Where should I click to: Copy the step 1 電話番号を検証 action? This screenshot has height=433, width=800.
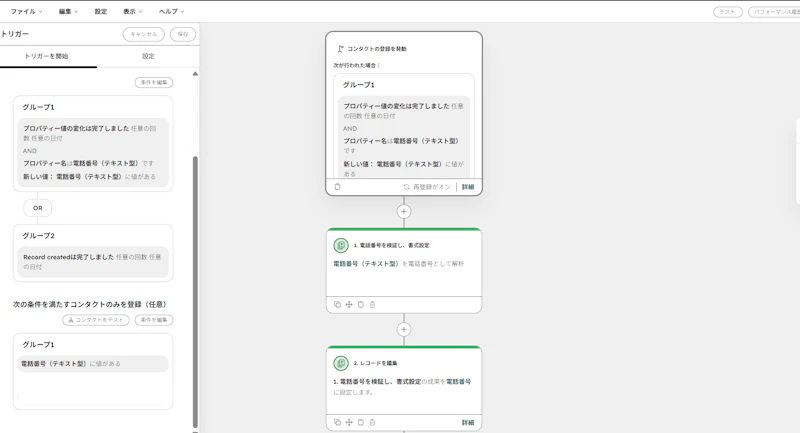(337, 304)
